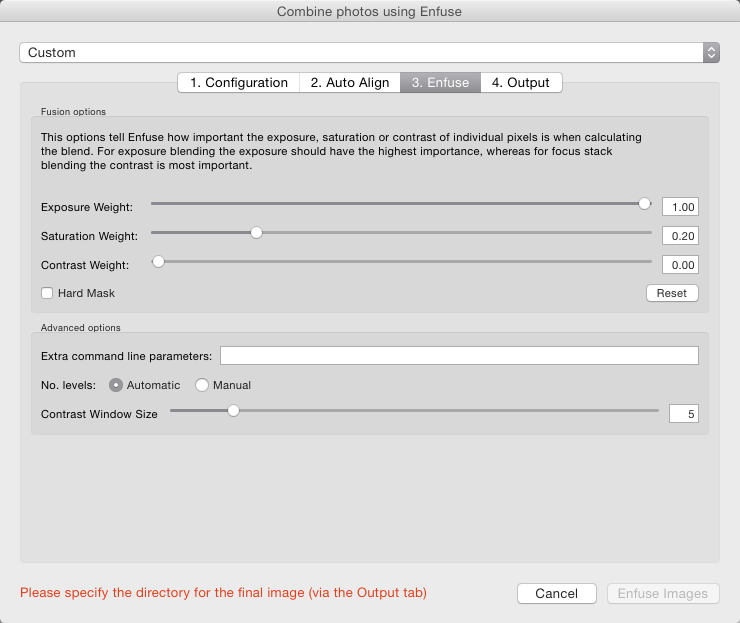Viewport: 740px width, 623px height.
Task: Click the Contrast Window Size slider handle
Action: (x=233, y=411)
